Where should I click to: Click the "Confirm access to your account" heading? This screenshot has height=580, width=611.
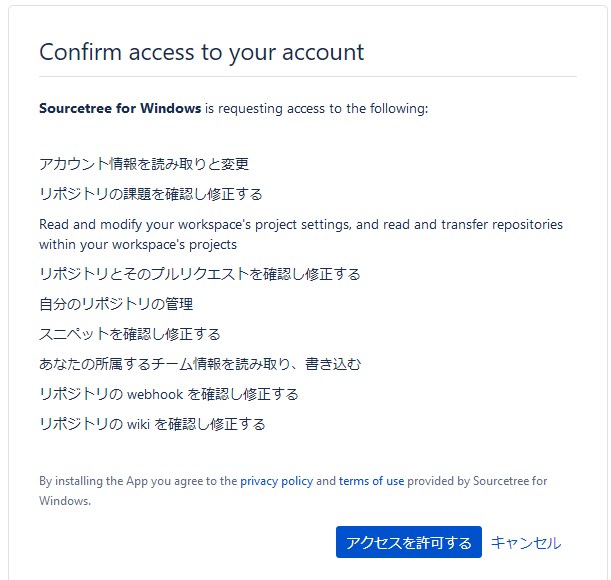tap(201, 52)
